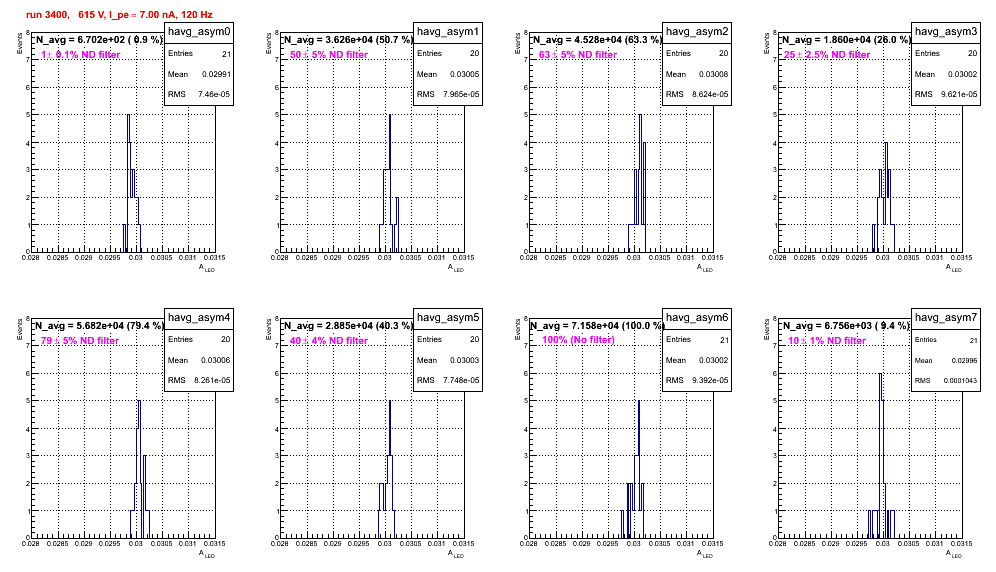Select RMS value 0.0001043
This screenshot has height=572, width=996.
(x=961, y=381)
